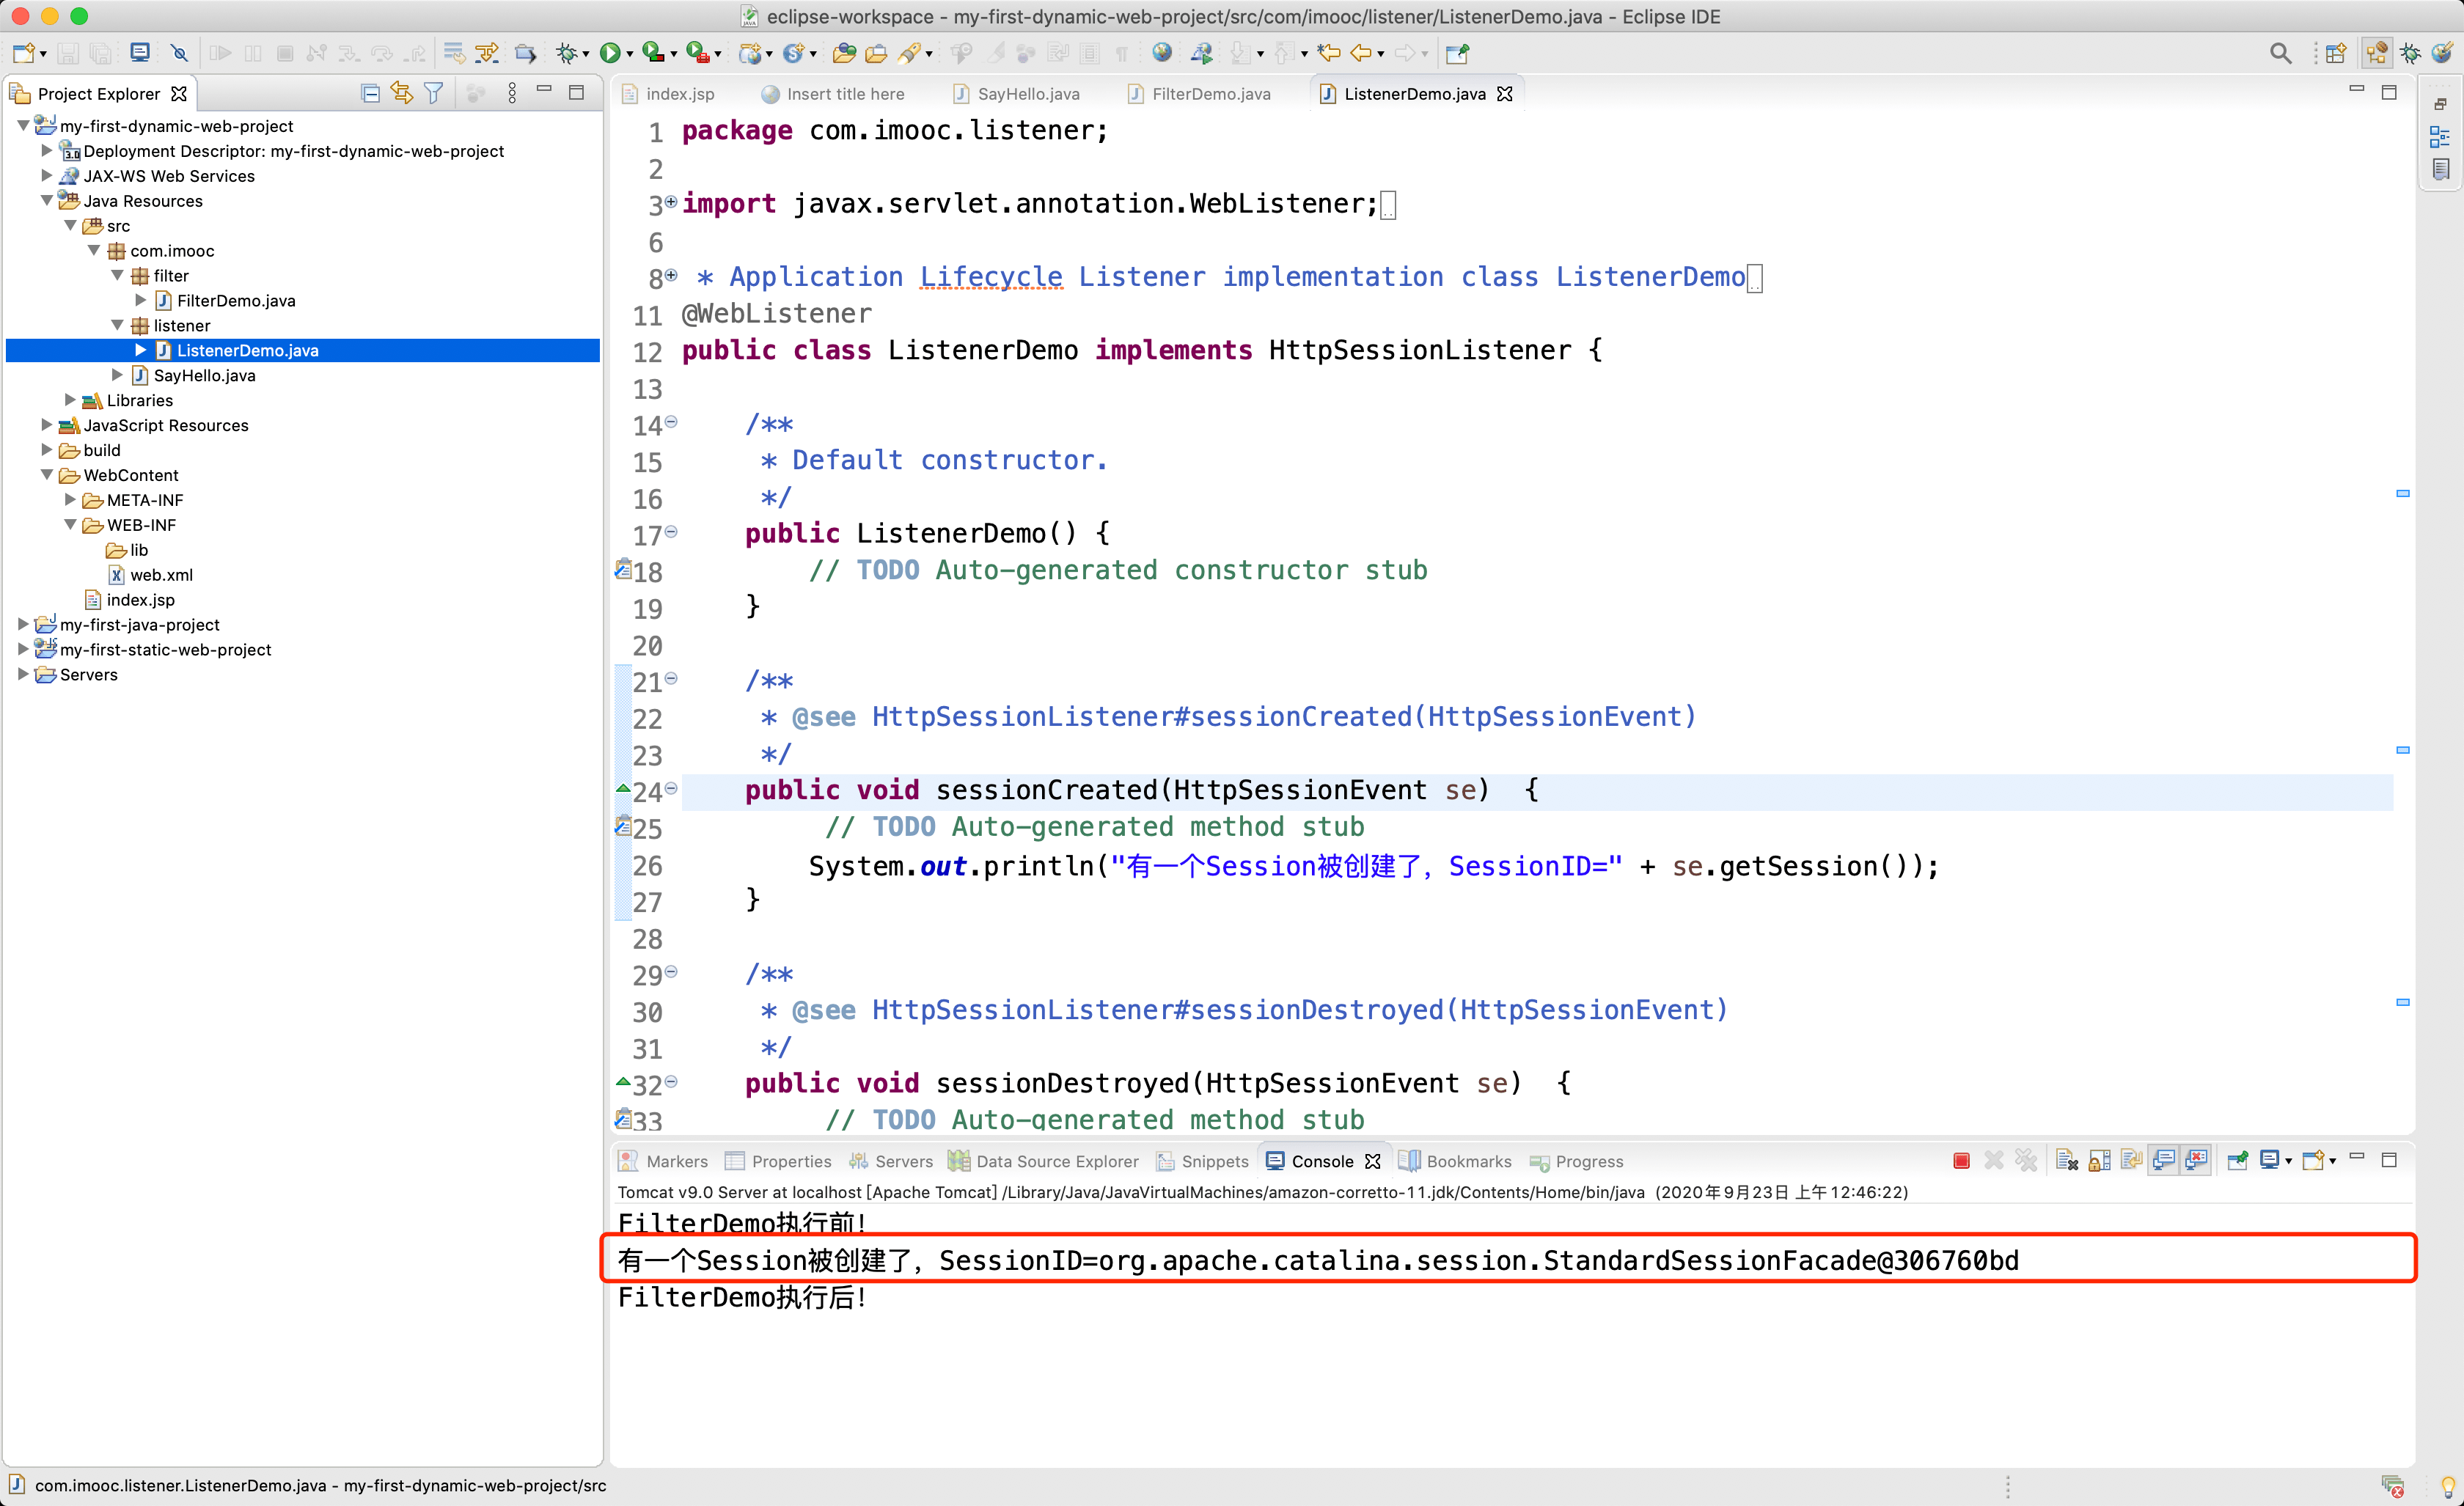The height and width of the screenshot is (1506, 2464).
Task: Terminate the server with the red stop button
Action: pyautogui.click(x=1961, y=1161)
